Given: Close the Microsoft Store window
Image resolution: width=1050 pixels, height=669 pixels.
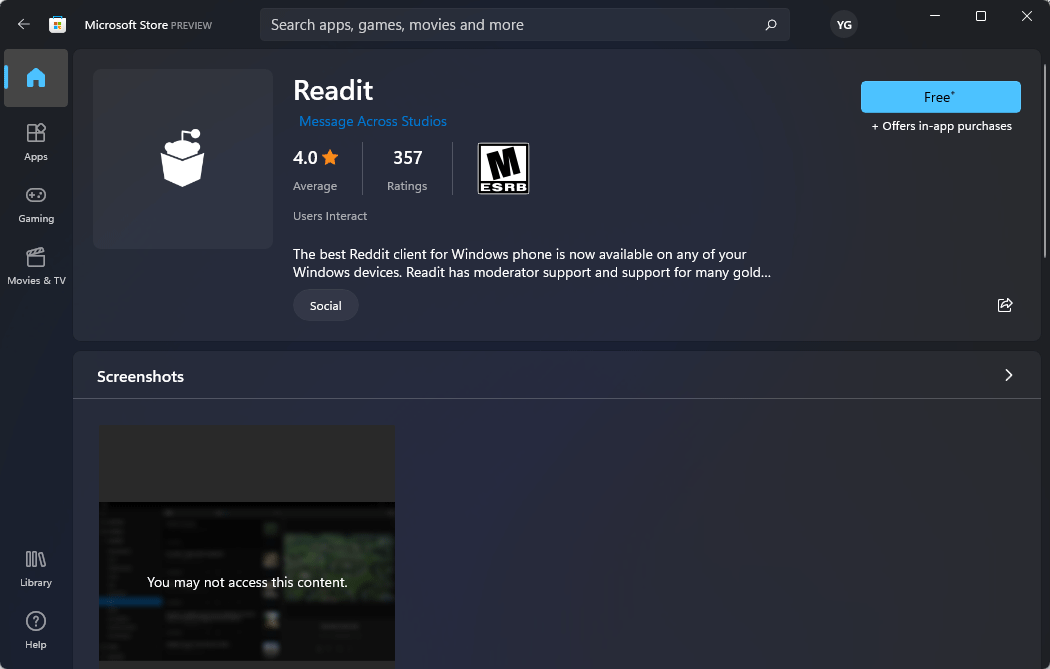Looking at the screenshot, I should [1027, 16].
